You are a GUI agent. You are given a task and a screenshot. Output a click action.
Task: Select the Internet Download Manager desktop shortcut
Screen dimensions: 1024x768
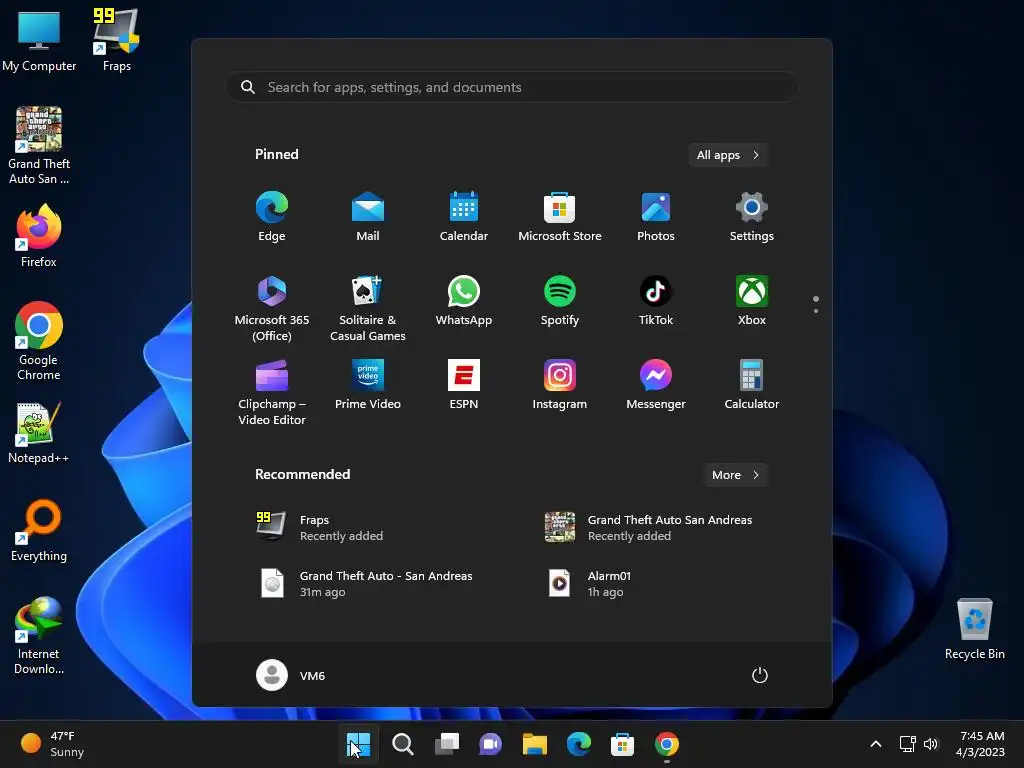click(39, 635)
